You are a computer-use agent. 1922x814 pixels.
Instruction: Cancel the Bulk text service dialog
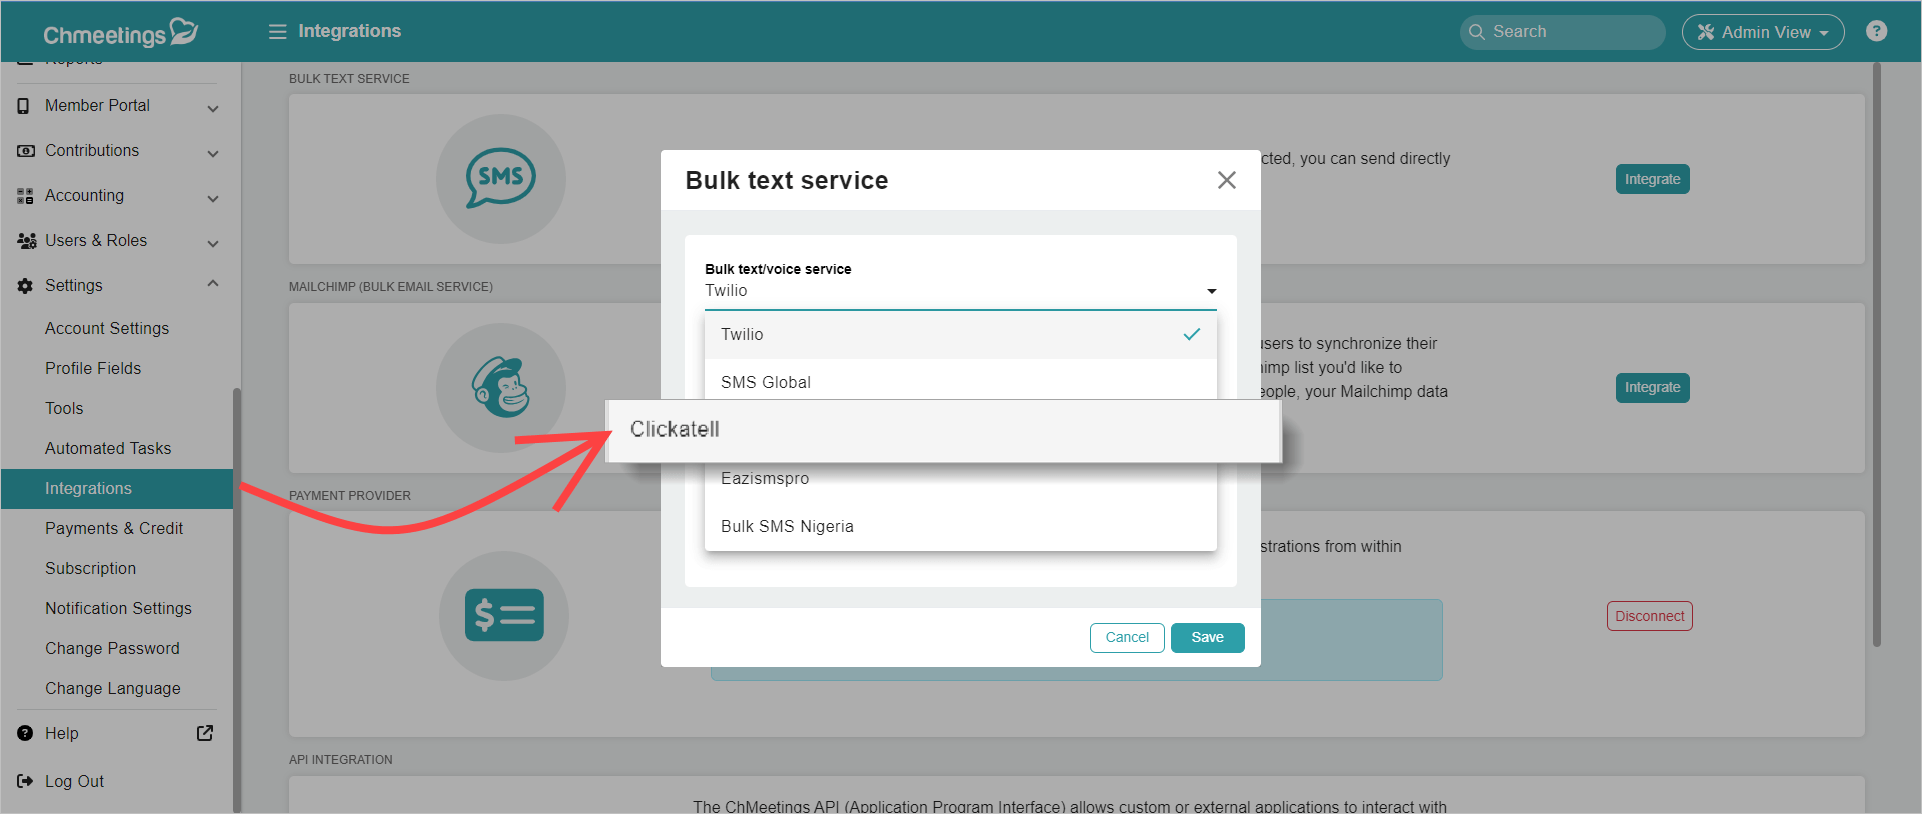(x=1127, y=638)
